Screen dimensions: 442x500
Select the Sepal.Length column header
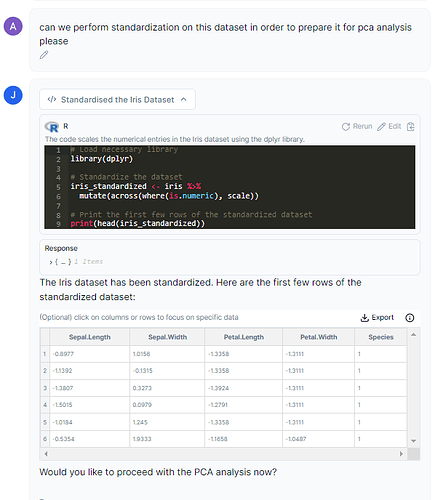tap(90, 337)
